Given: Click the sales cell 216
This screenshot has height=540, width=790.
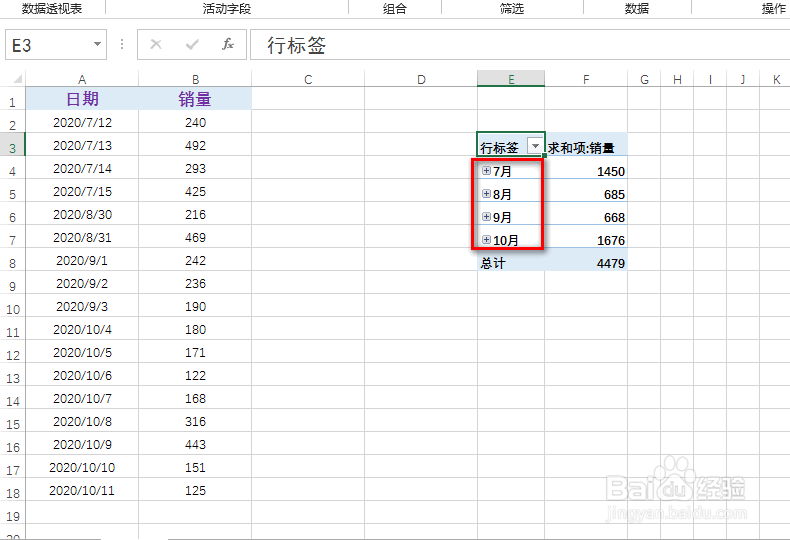Looking at the screenshot, I should 195,214.
